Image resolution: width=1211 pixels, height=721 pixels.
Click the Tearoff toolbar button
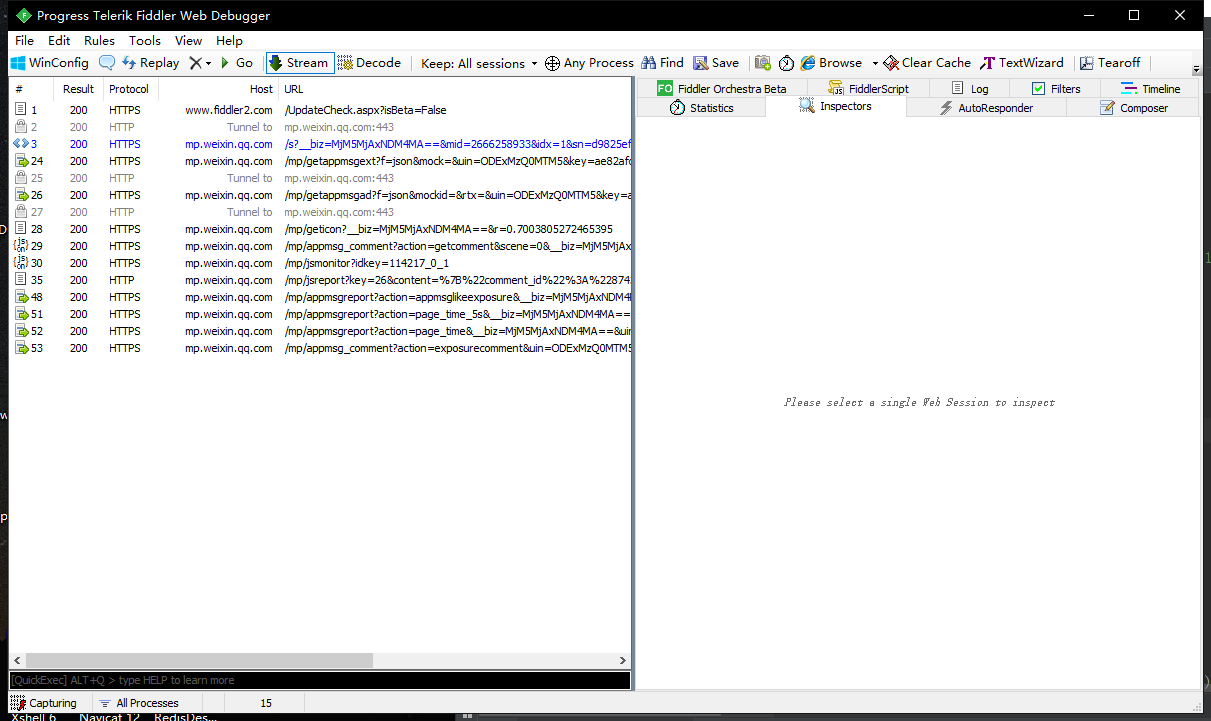1109,63
